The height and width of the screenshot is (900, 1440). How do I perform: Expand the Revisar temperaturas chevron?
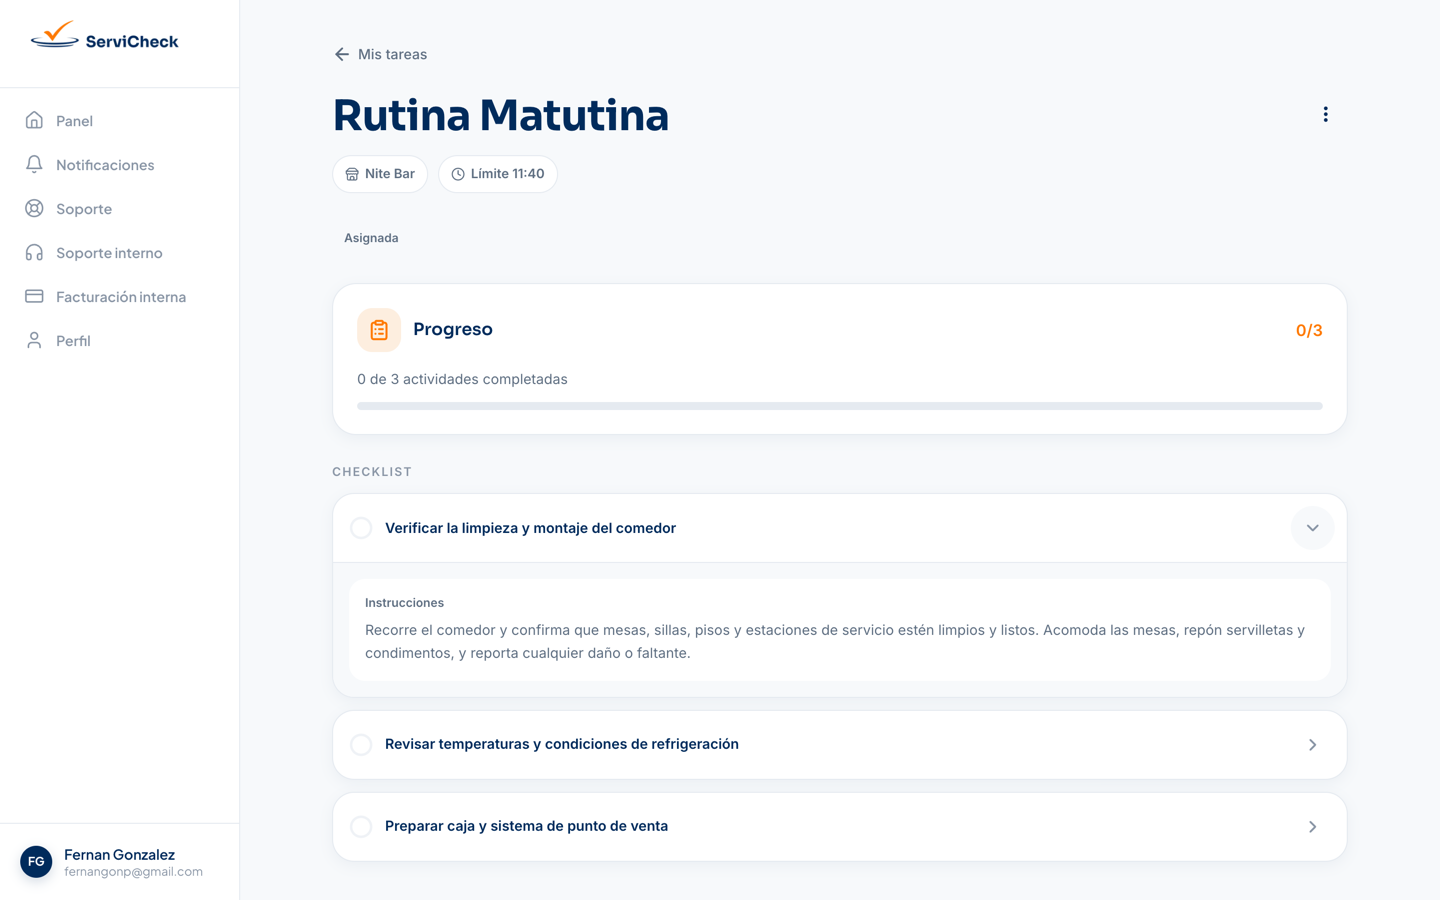(1312, 744)
